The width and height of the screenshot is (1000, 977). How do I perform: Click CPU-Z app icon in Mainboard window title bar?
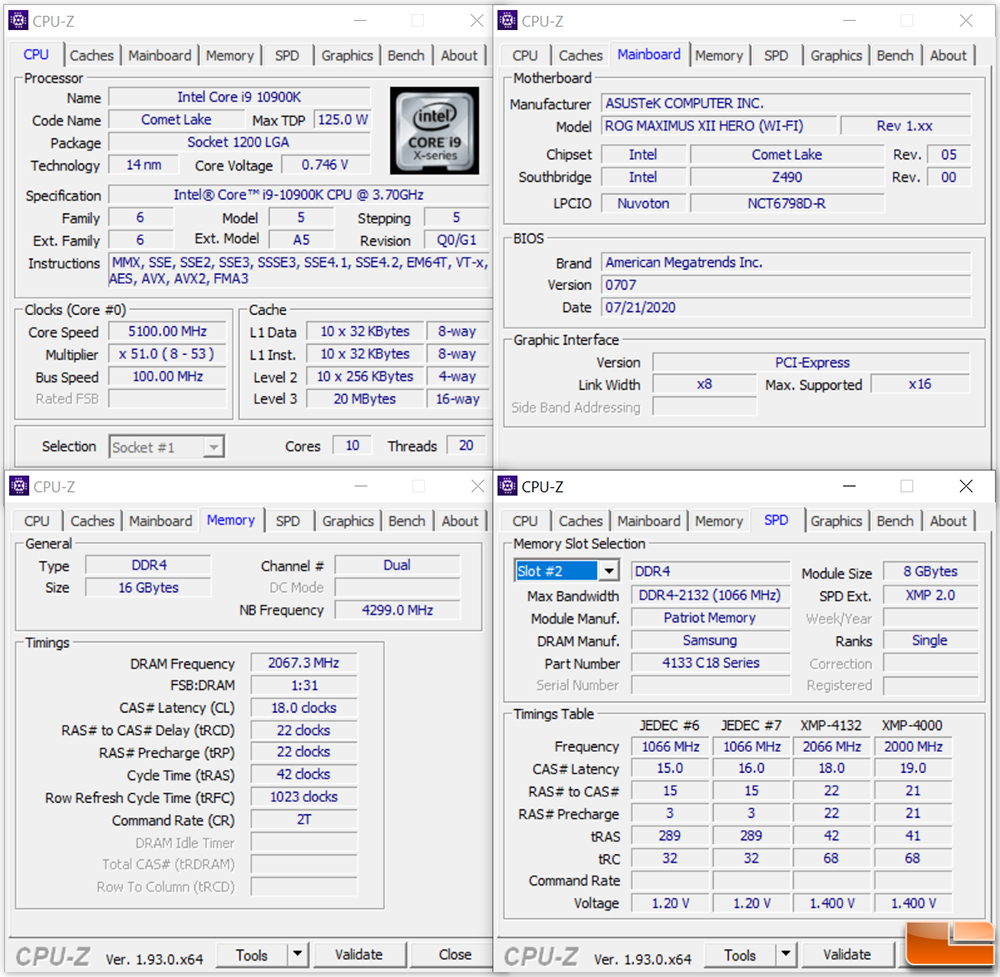[x=507, y=21]
